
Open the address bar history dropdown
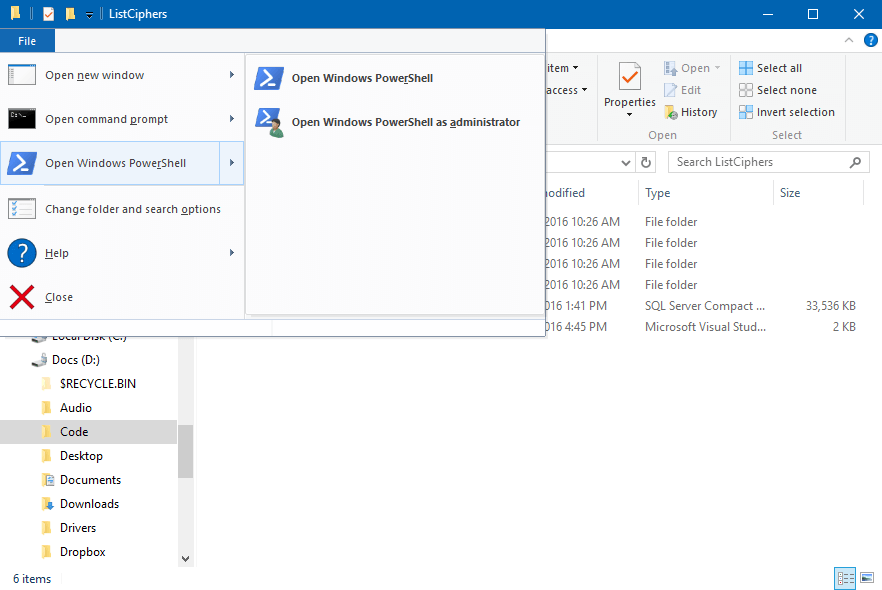tap(626, 163)
